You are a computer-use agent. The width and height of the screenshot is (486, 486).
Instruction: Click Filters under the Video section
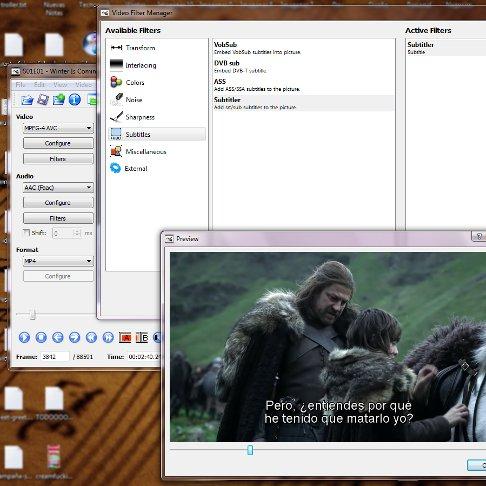tap(58, 159)
